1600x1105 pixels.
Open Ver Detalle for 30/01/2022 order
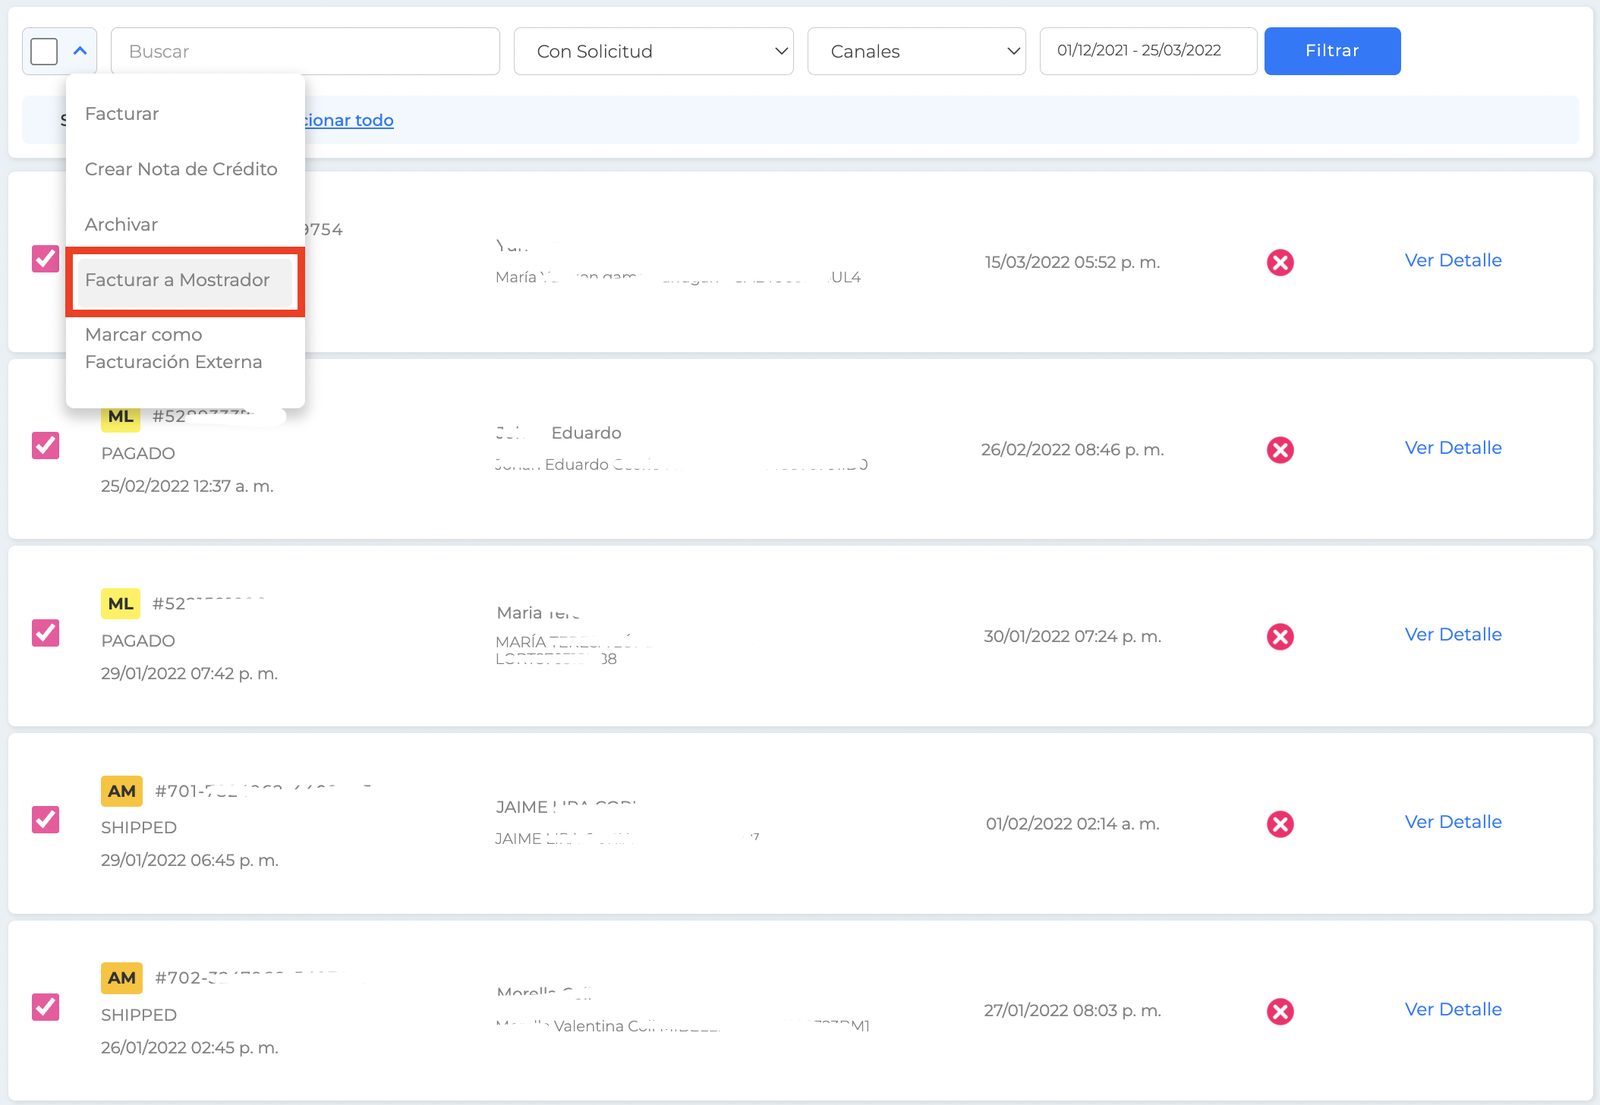click(x=1453, y=635)
